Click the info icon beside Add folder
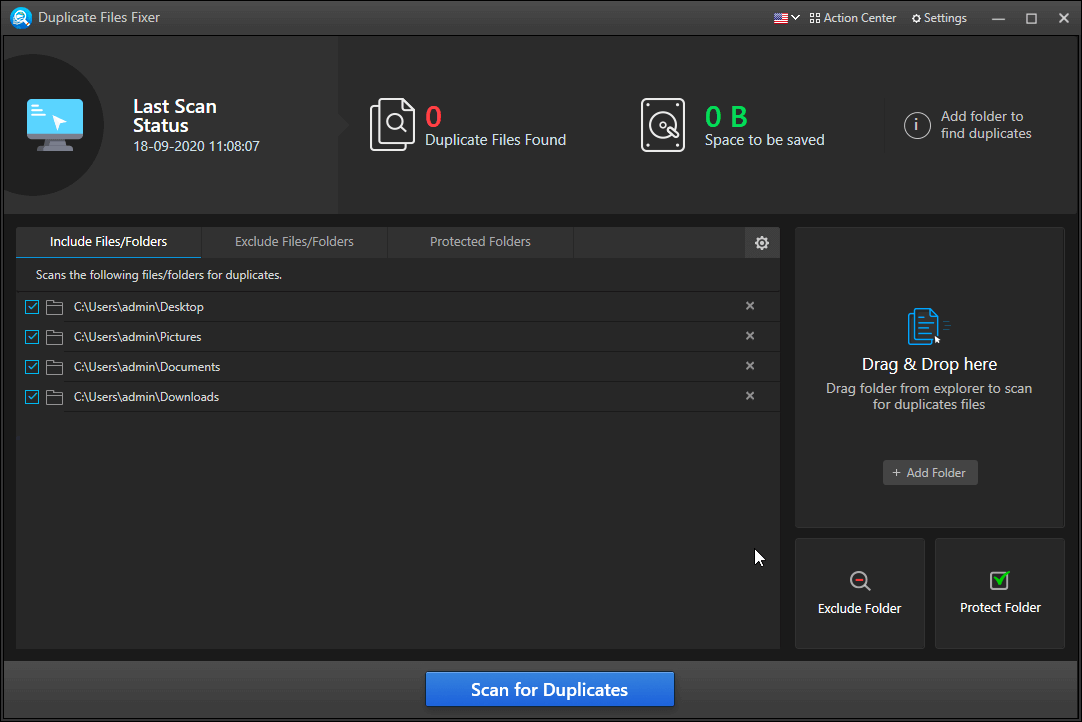Image resolution: width=1082 pixels, height=722 pixels. click(917, 125)
